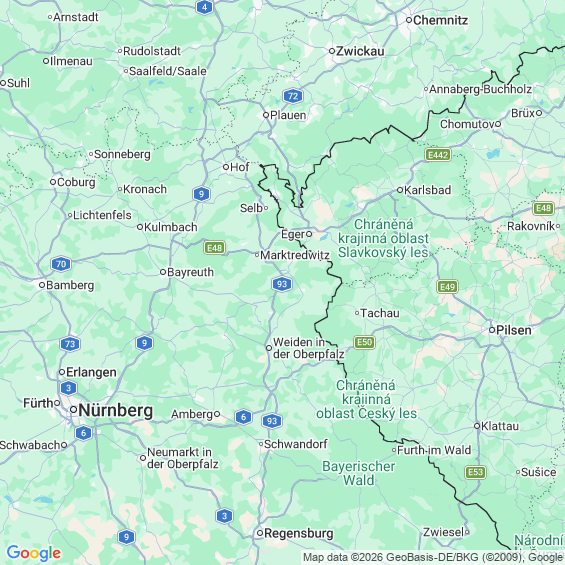This screenshot has height=565, width=565.
Task: Click the Bayerischer Wald park label
Action: click(359, 473)
